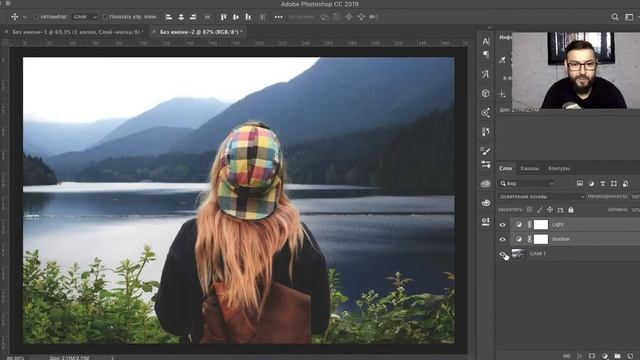
Task: Click the mask link icon on Light layer
Action: point(529,224)
